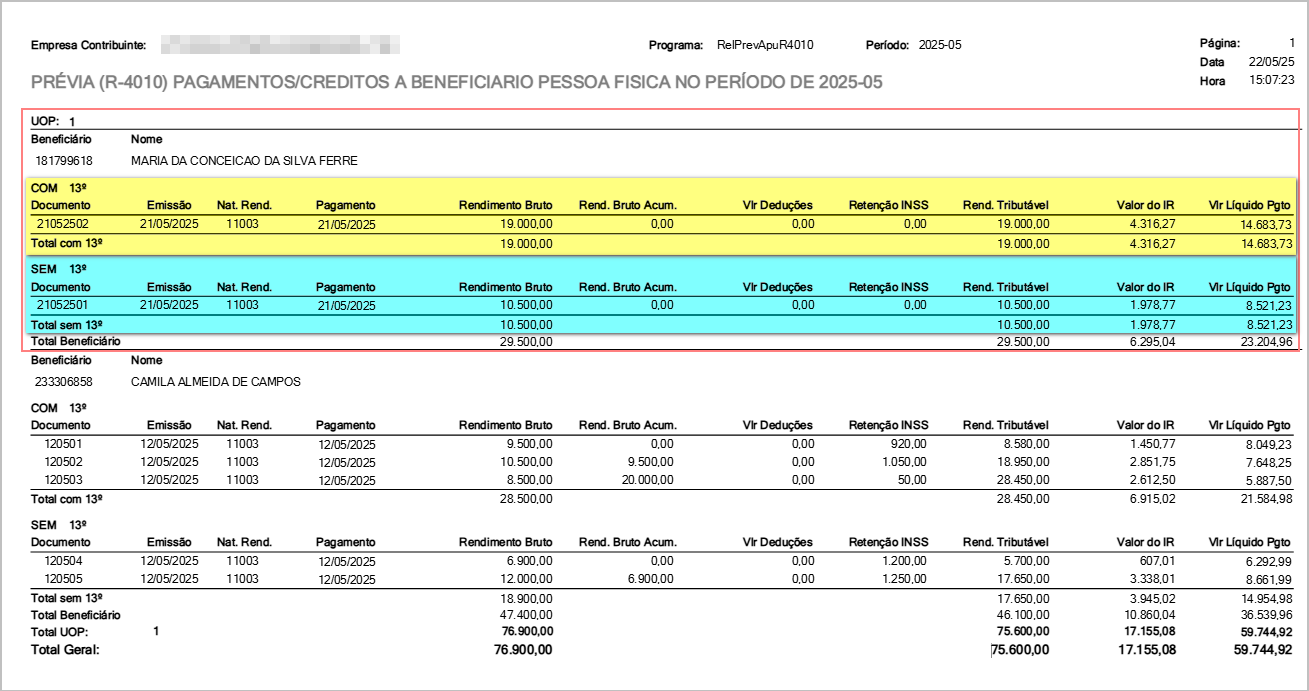Click document number "21052502"
1309x691 pixels.
(63, 224)
